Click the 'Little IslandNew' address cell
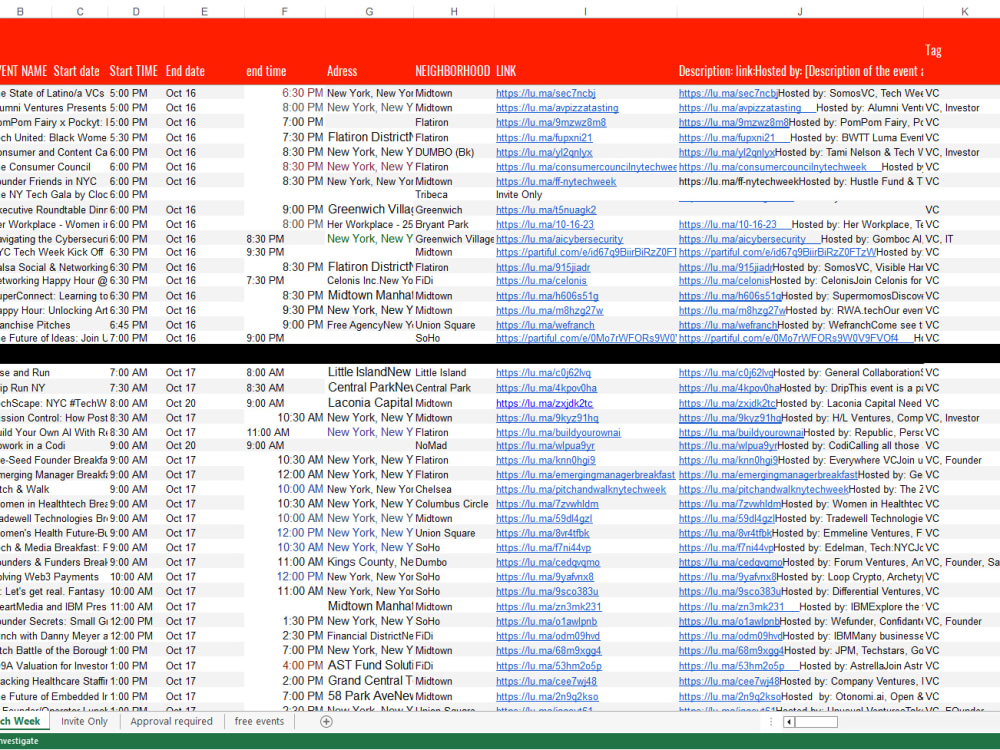The height and width of the screenshot is (750, 1000). pos(369,372)
